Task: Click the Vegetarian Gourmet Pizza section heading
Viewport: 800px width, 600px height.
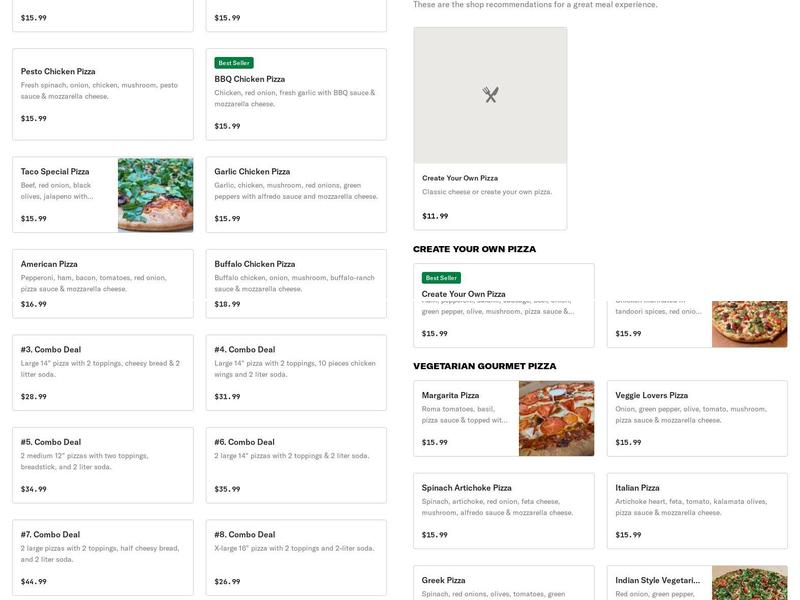Action: pyautogui.click(x=485, y=366)
